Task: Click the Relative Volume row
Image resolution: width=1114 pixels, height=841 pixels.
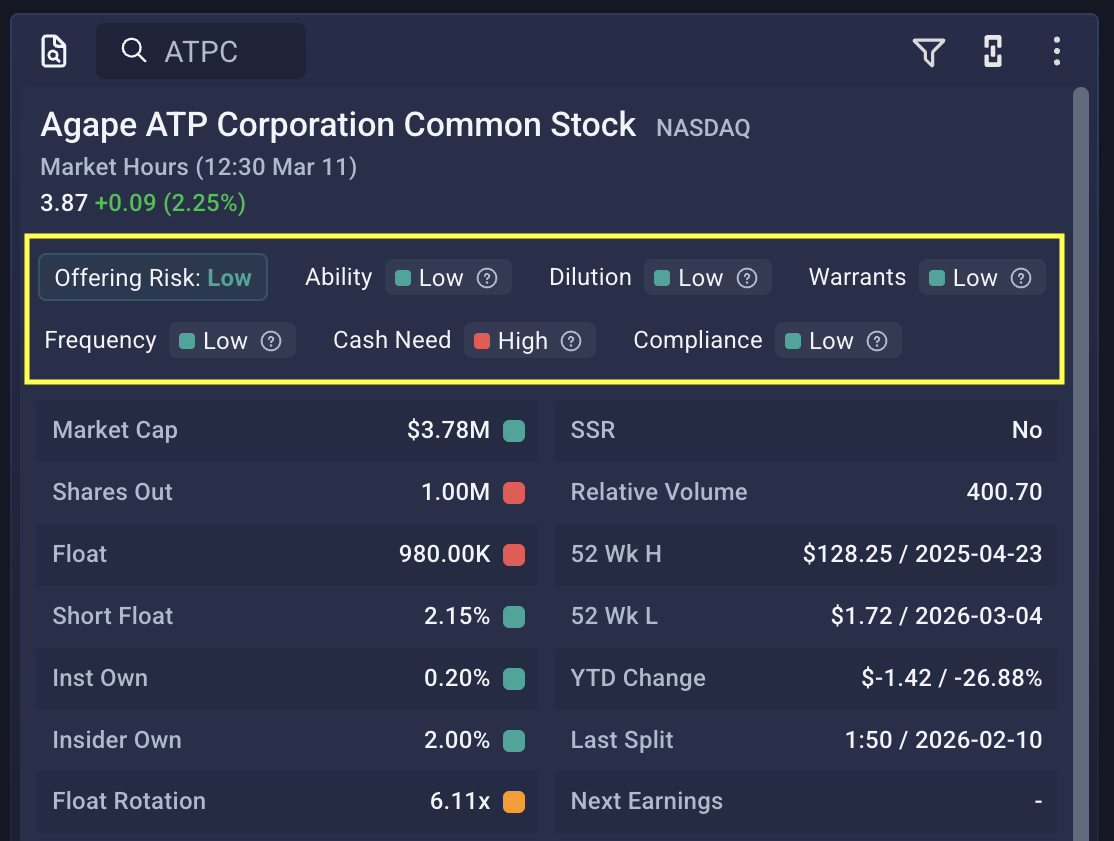Action: point(806,492)
